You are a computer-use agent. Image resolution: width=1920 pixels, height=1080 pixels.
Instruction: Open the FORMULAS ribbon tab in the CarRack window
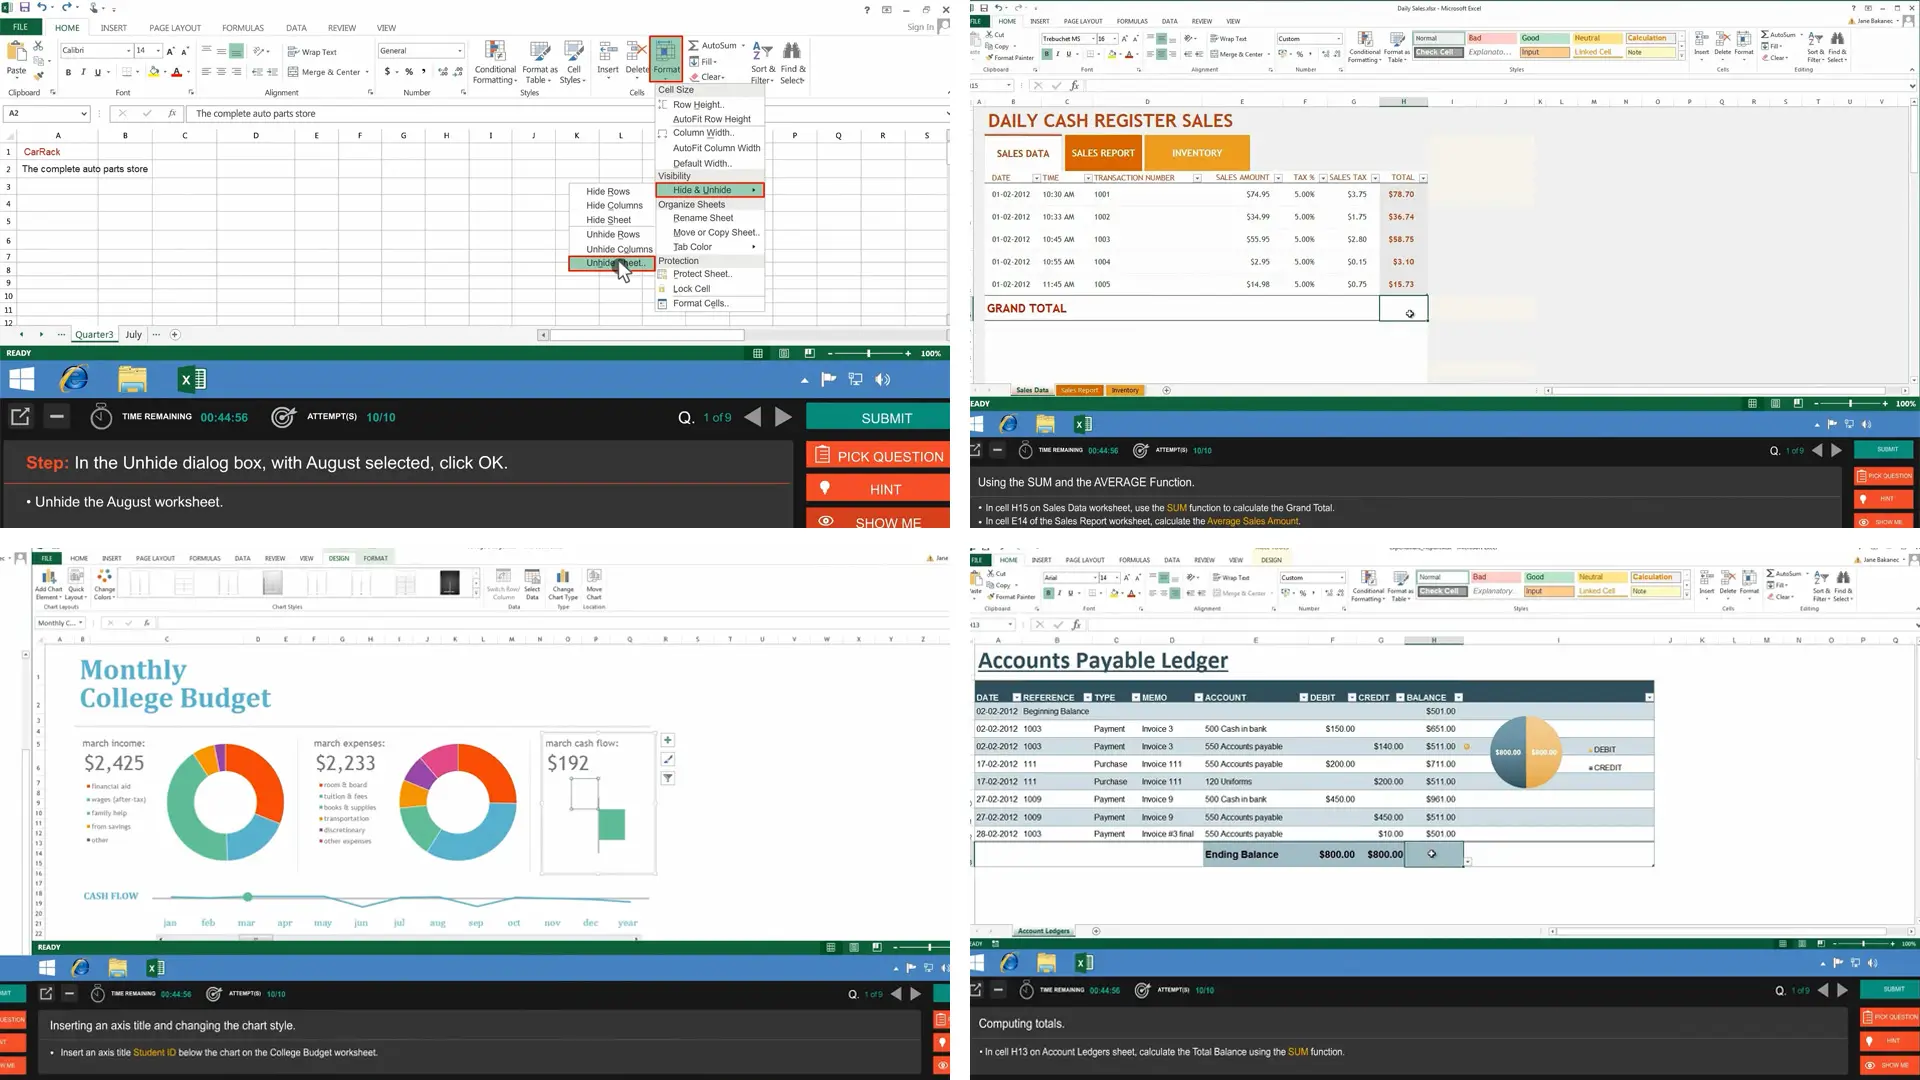point(243,28)
